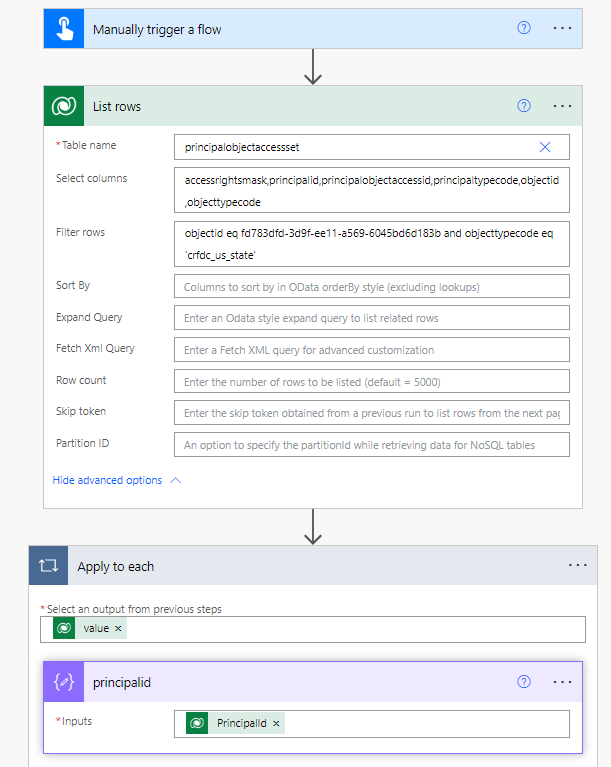Open help for Manually trigger a flow
Image resolution: width=611 pixels, height=767 pixels.
pos(524,28)
